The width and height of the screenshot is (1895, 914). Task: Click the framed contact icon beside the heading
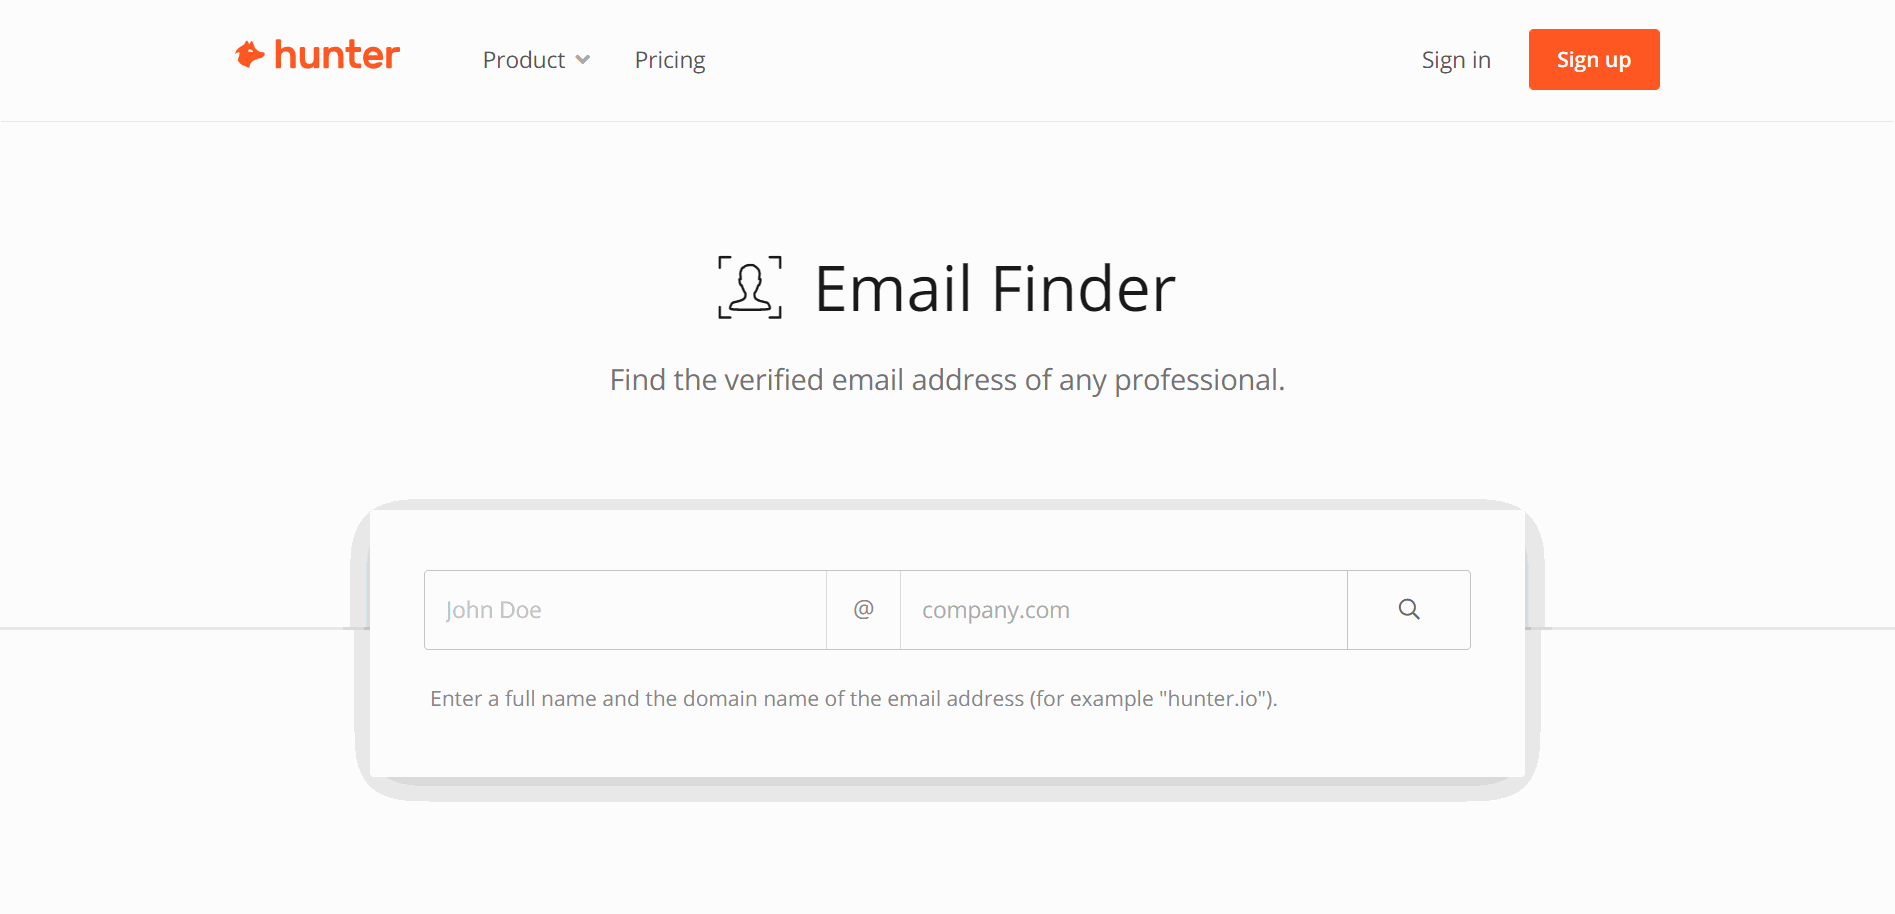pyautogui.click(x=748, y=287)
